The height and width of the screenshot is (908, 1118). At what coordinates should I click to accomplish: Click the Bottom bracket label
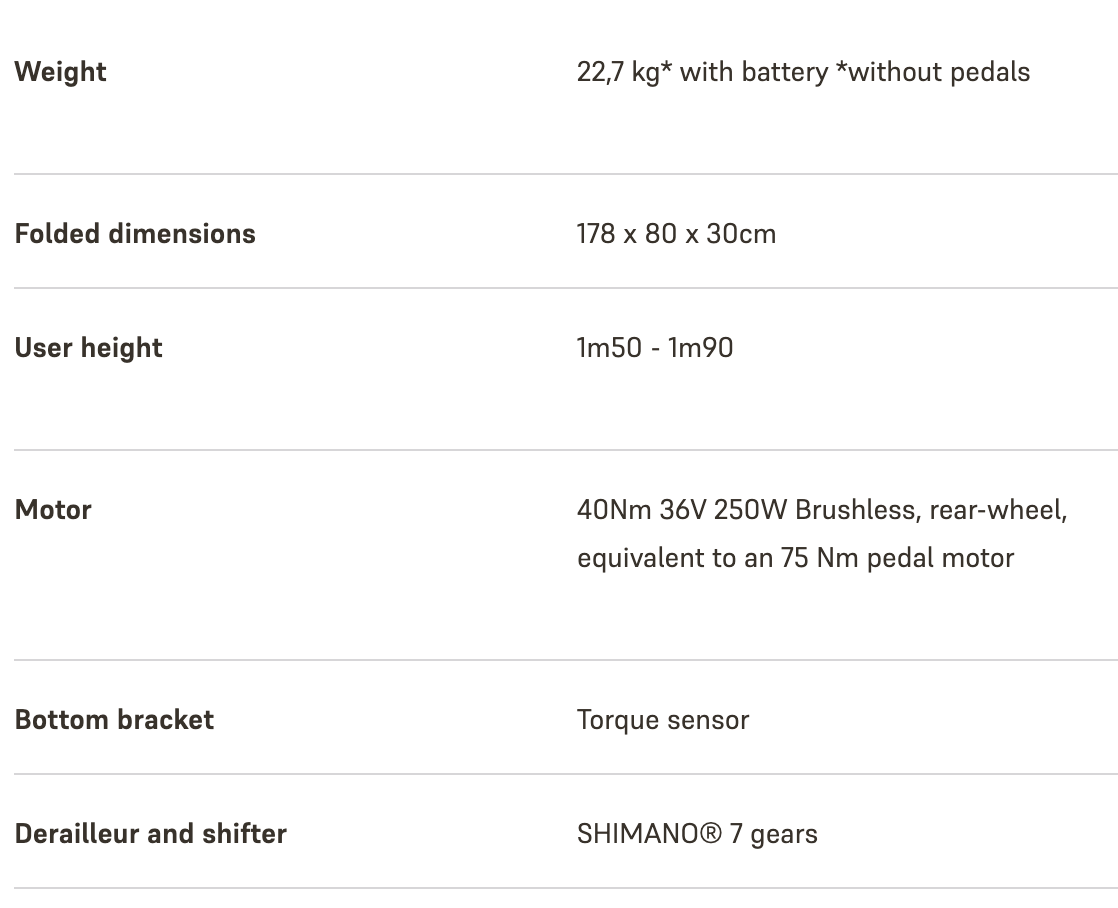pos(114,720)
